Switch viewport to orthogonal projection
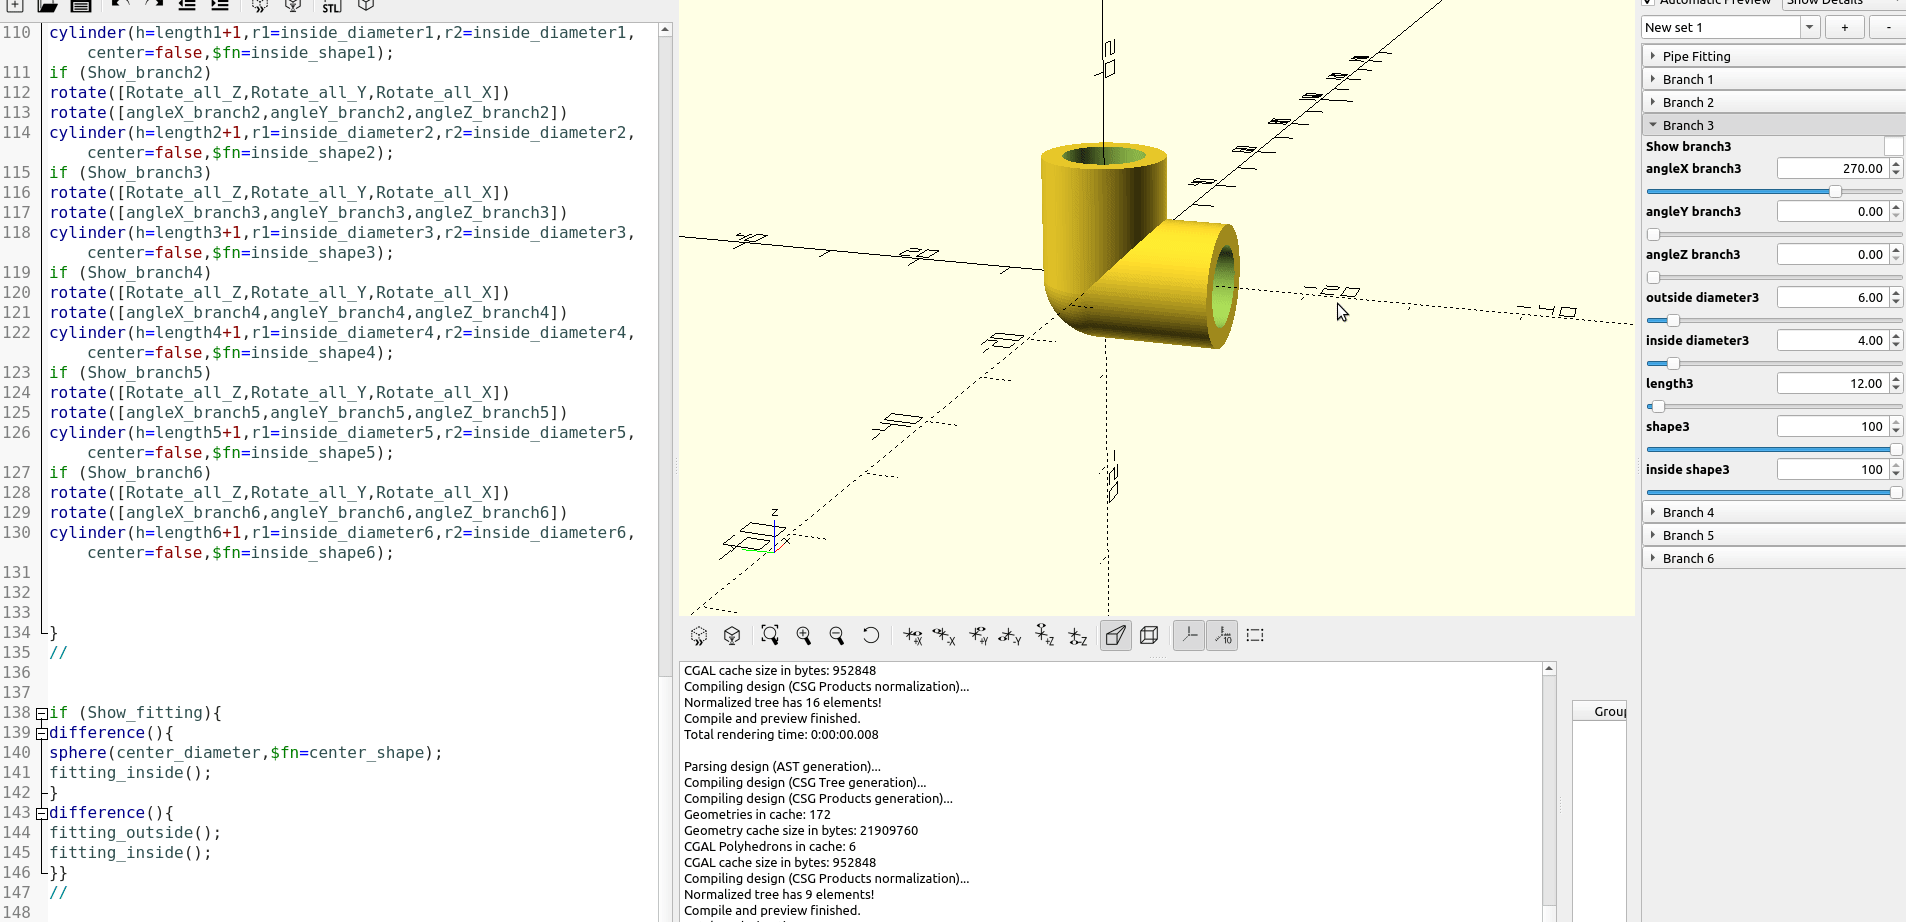 [x=1149, y=635]
